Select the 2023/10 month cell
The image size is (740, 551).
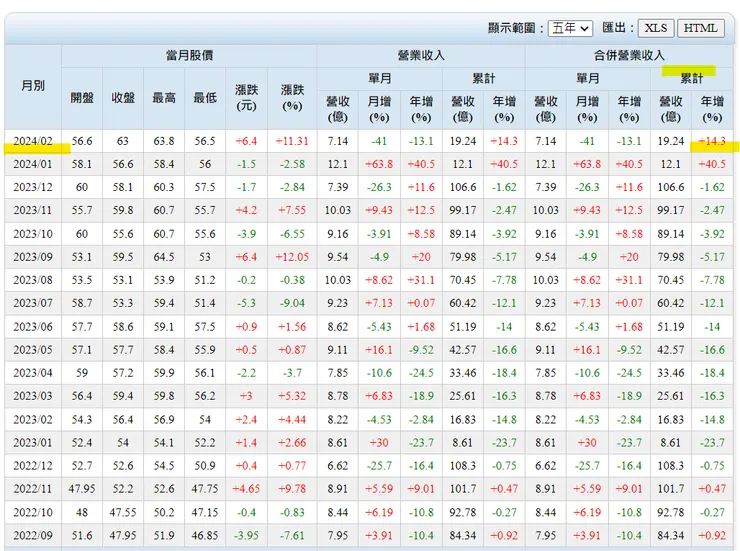(33, 234)
